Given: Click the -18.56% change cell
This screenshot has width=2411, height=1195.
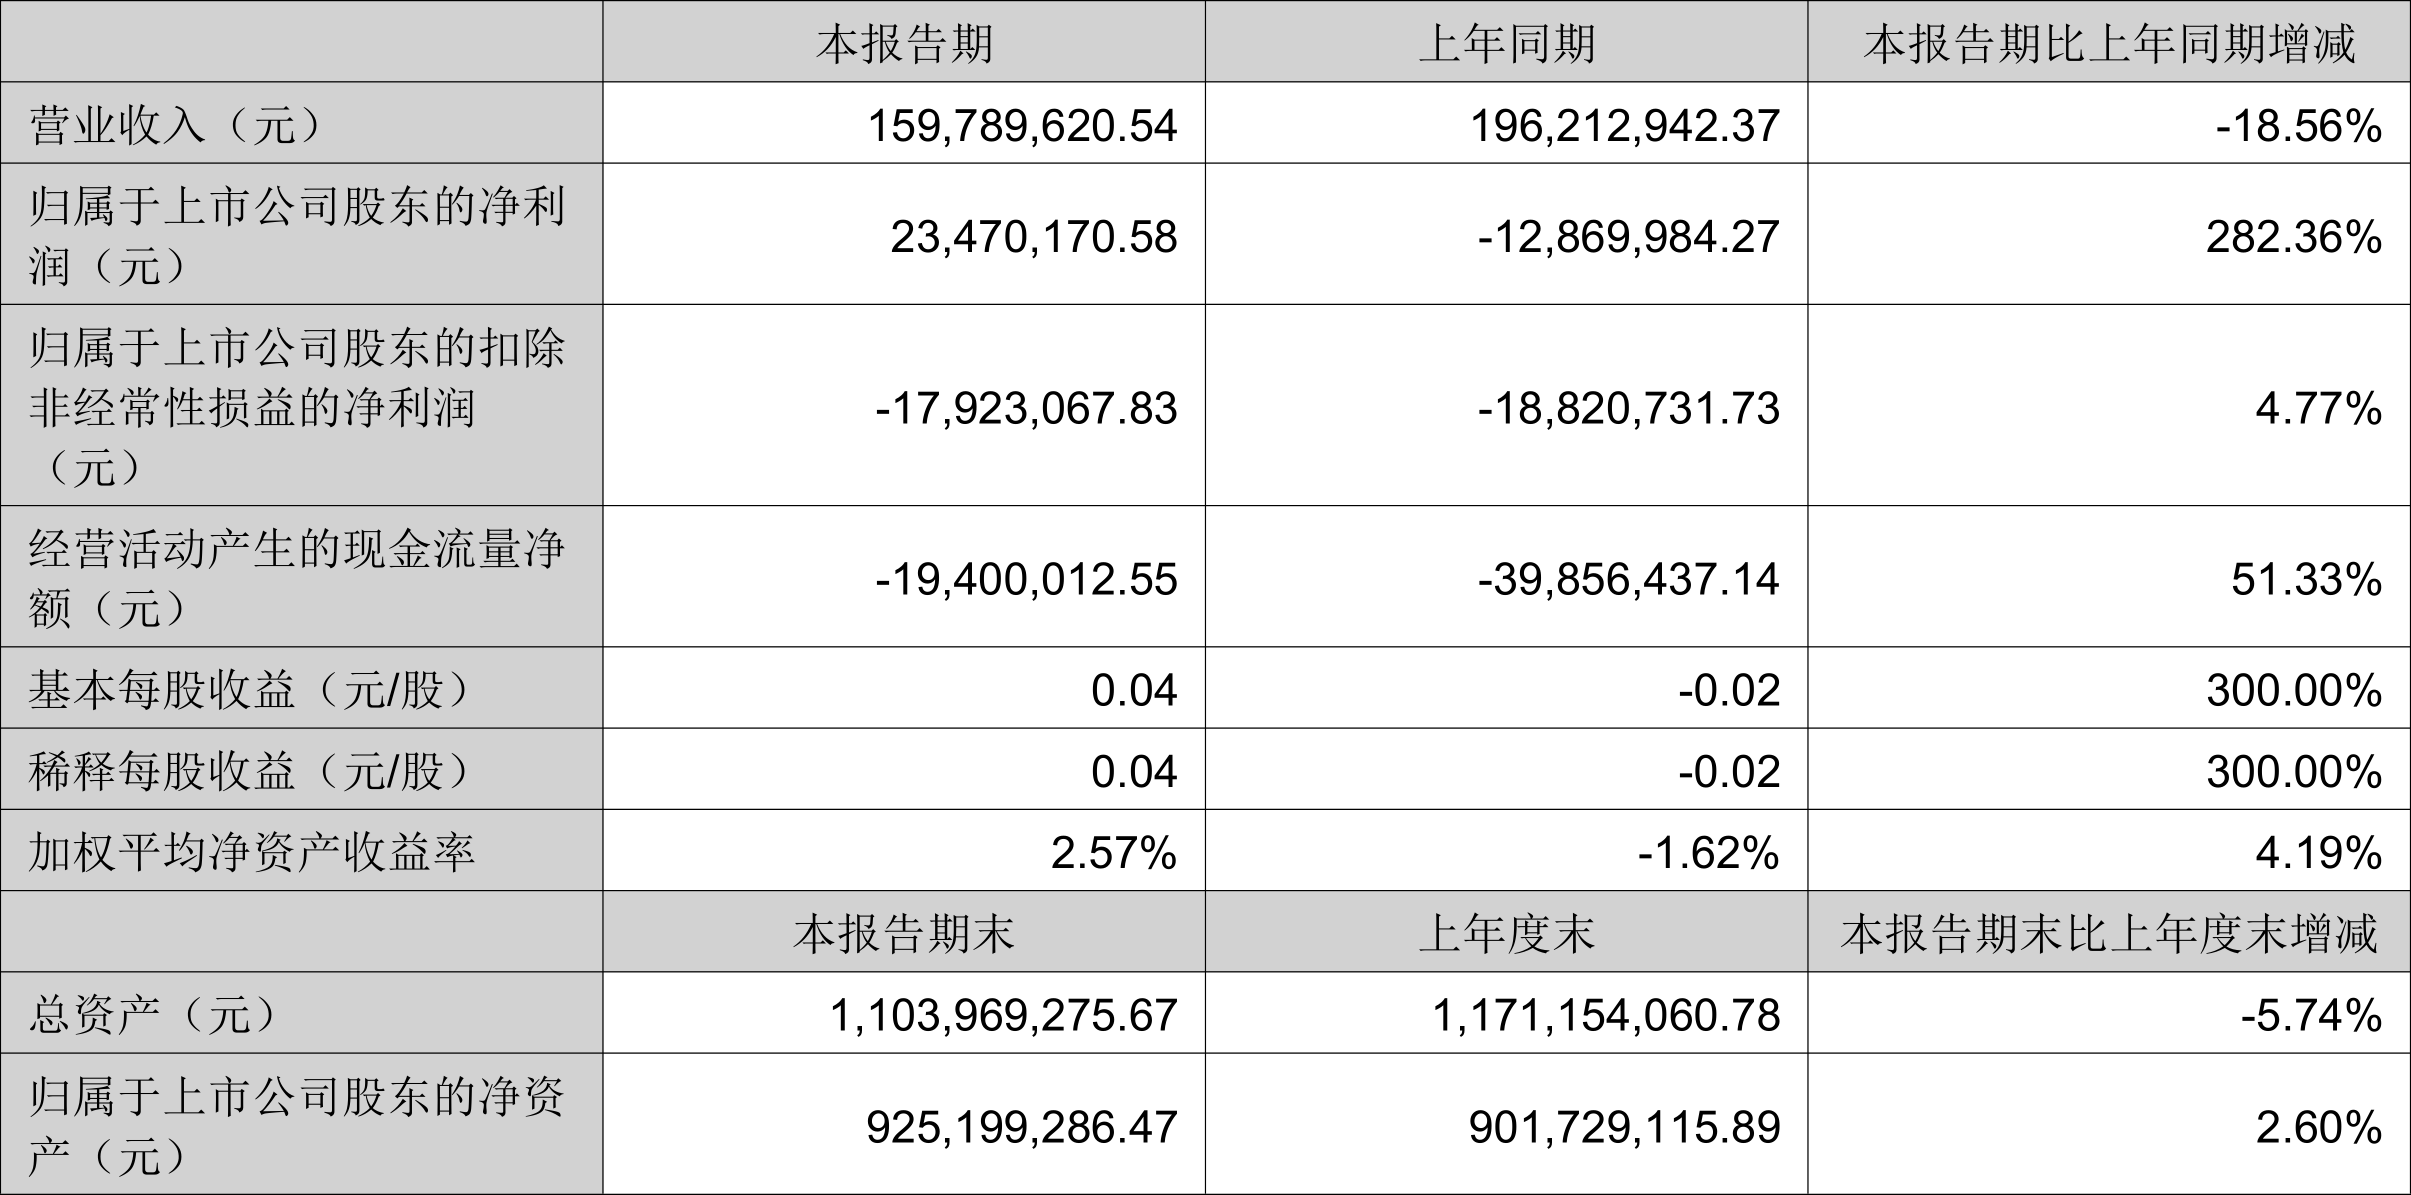Looking at the screenshot, I should (x=2298, y=126).
